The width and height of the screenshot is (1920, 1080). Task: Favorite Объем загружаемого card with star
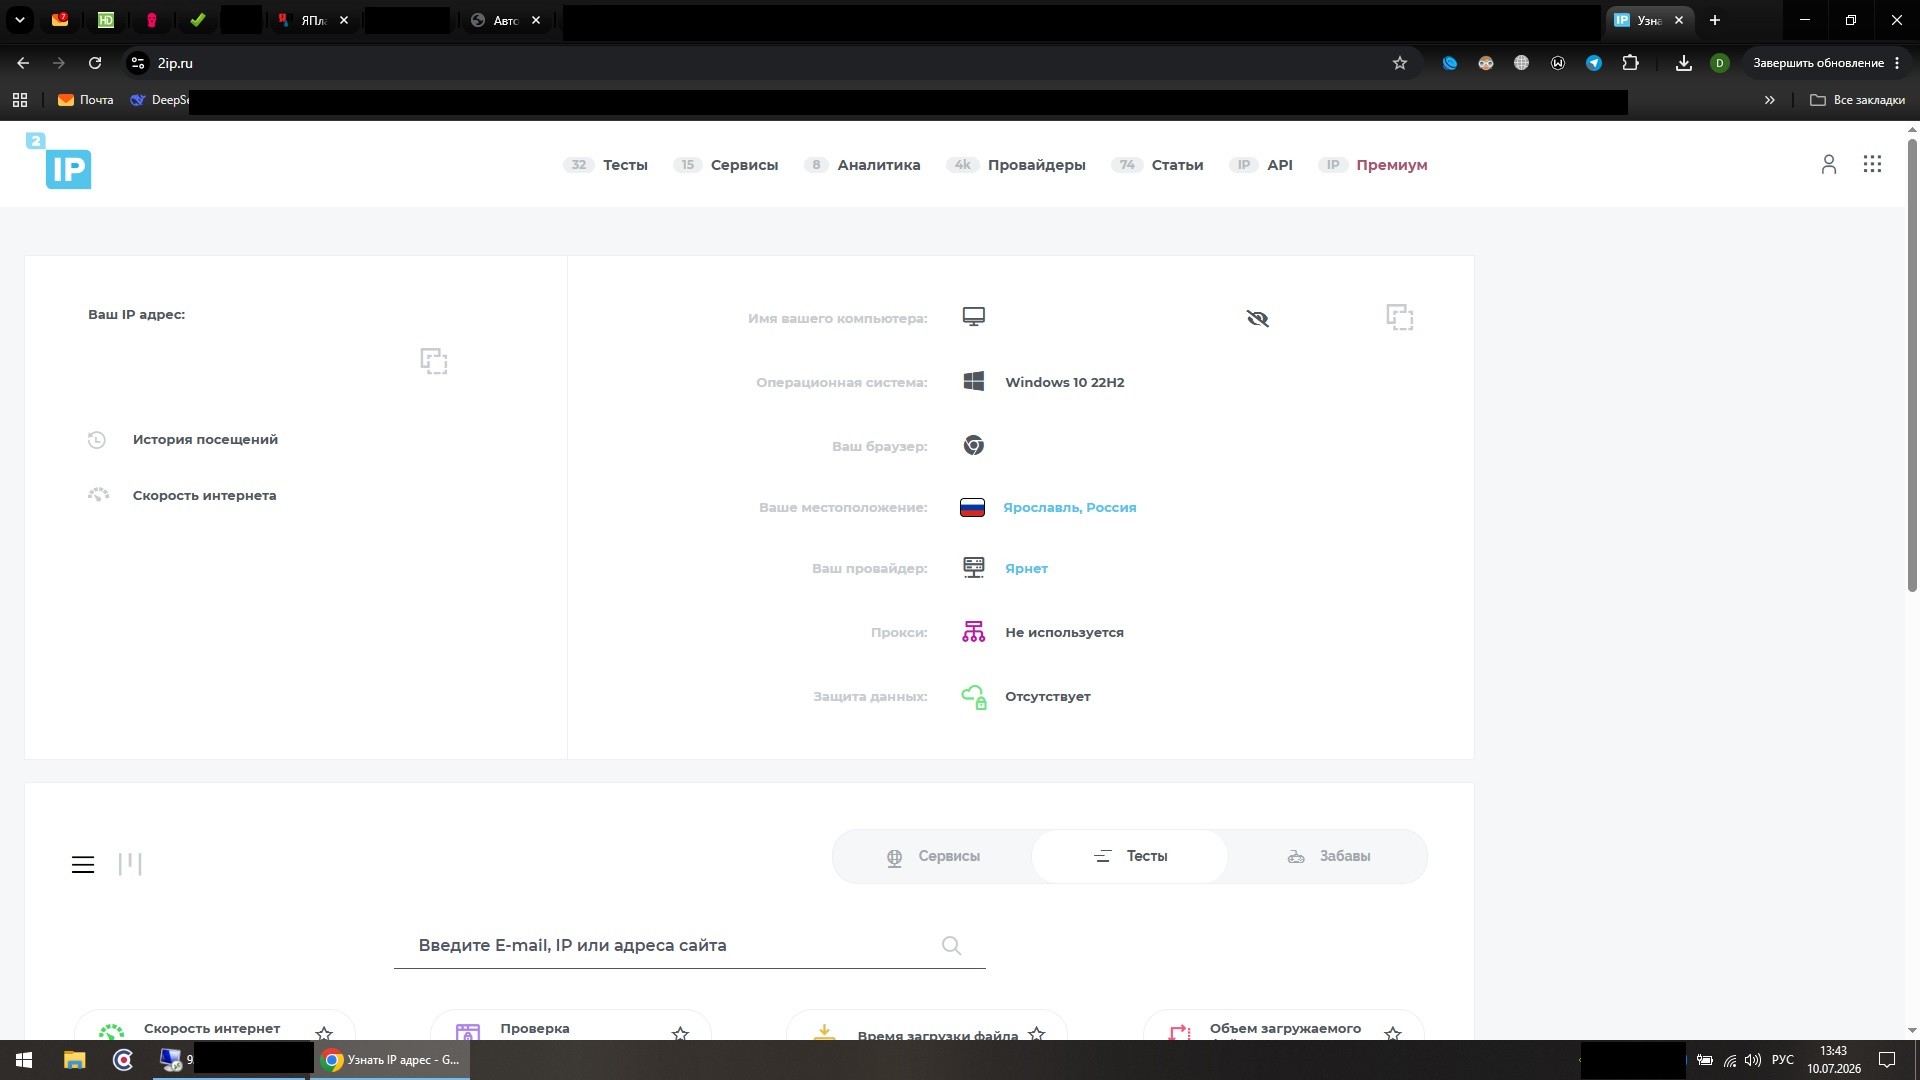pos(1392,1034)
